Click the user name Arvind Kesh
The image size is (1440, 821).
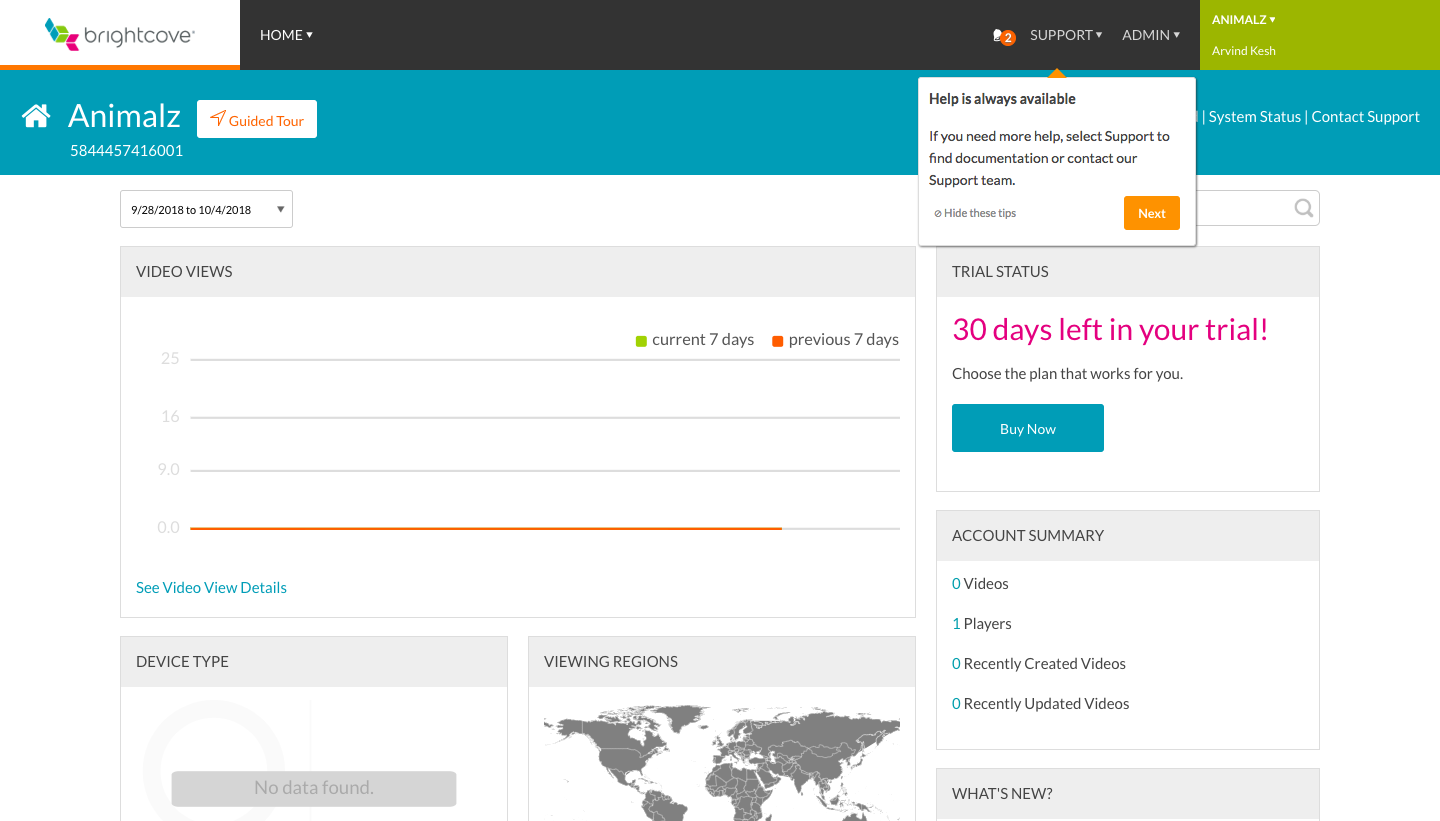pos(1243,51)
